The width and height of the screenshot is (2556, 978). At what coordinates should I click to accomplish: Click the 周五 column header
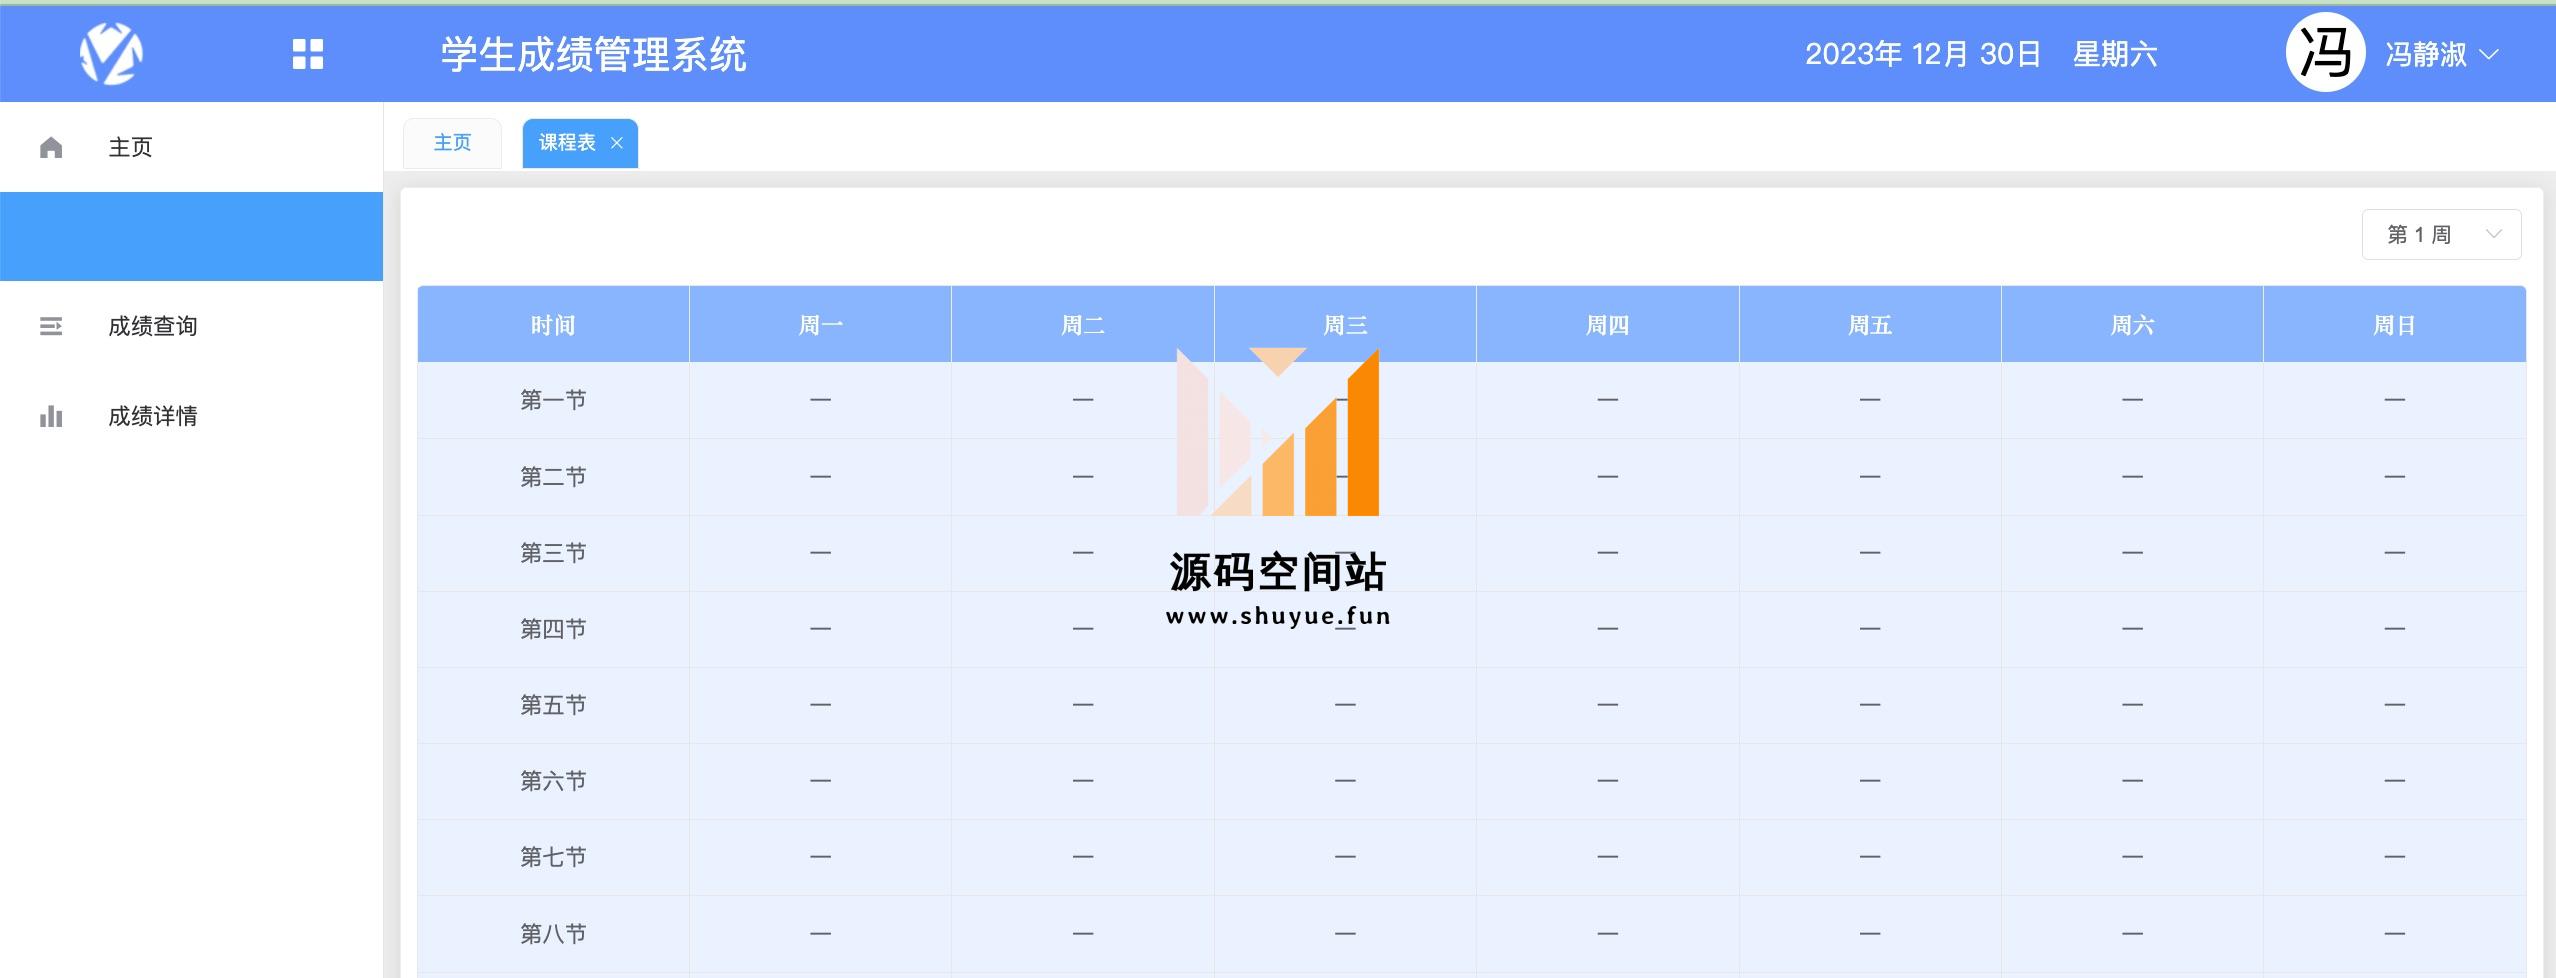(1870, 325)
